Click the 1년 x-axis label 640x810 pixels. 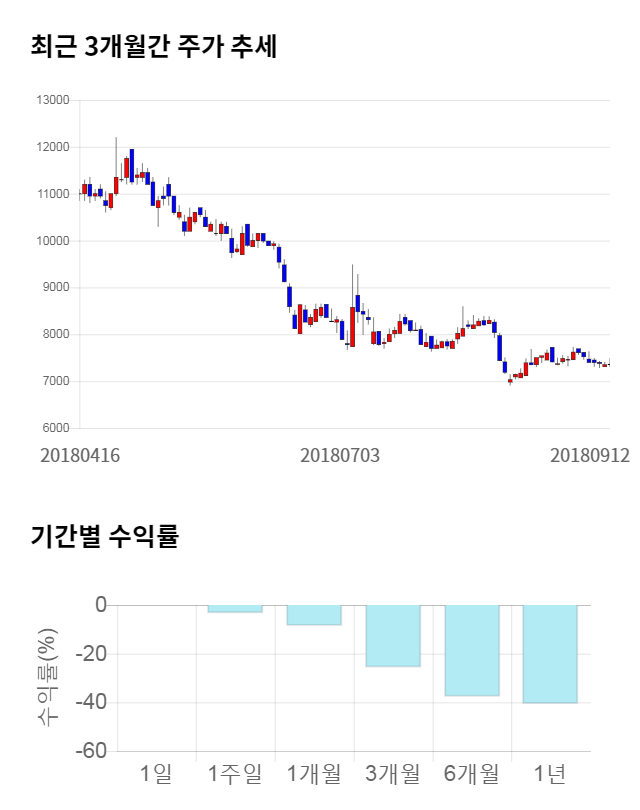pyautogui.click(x=550, y=773)
